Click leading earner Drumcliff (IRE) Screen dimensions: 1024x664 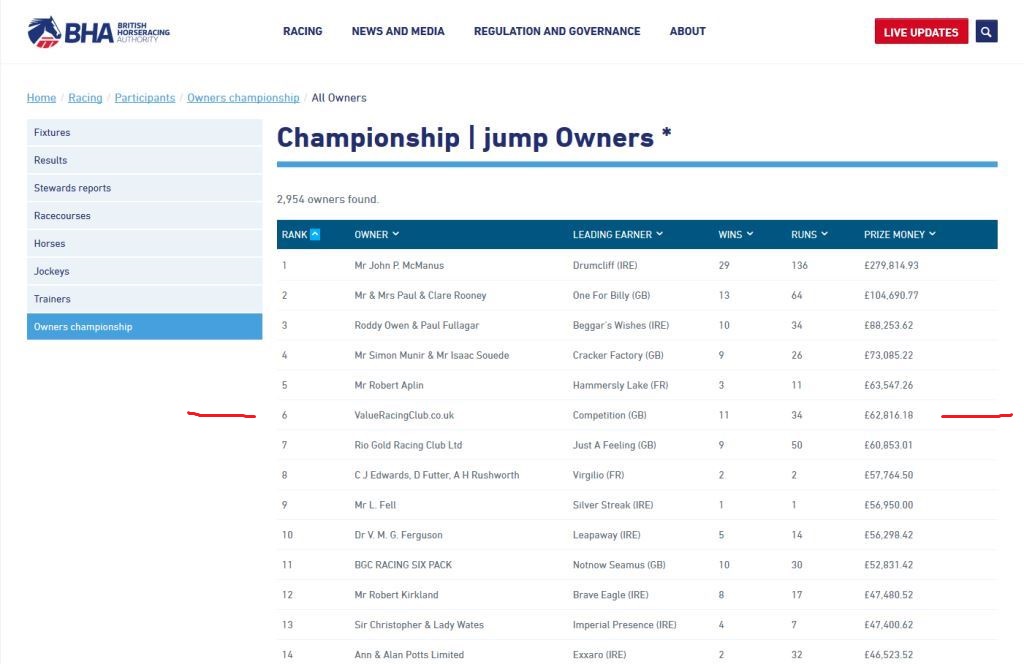pos(605,266)
